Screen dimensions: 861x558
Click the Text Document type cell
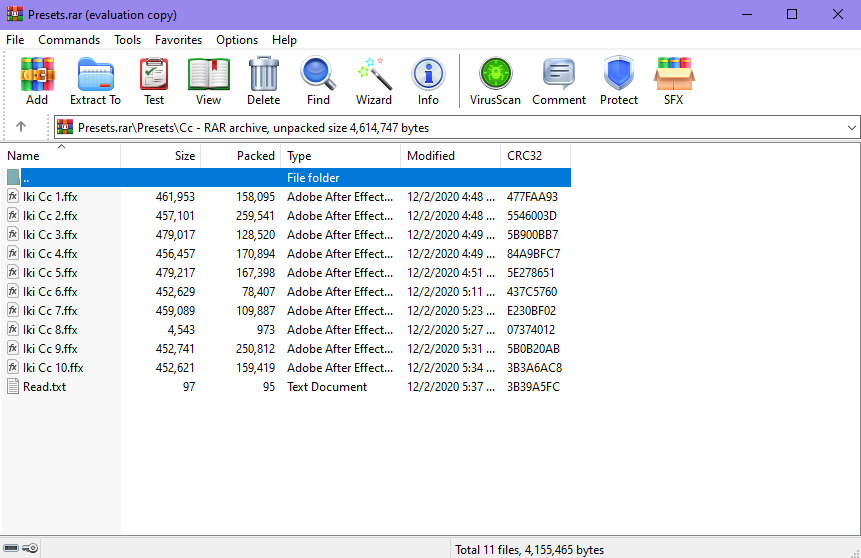pos(327,387)
